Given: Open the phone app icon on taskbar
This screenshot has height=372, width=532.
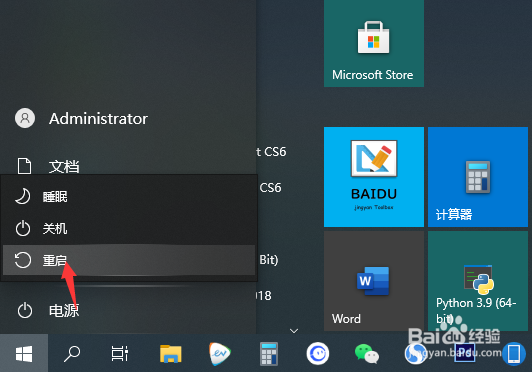Looking at the screenshot, I should tap(514, 354).
